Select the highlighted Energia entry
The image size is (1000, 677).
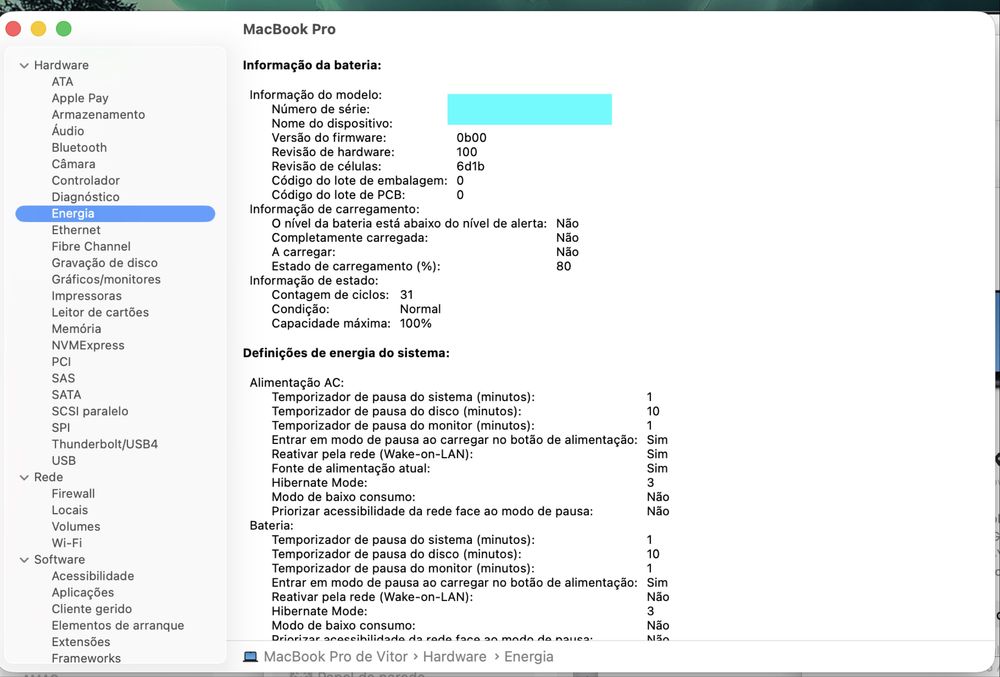[x=115, y=214]
